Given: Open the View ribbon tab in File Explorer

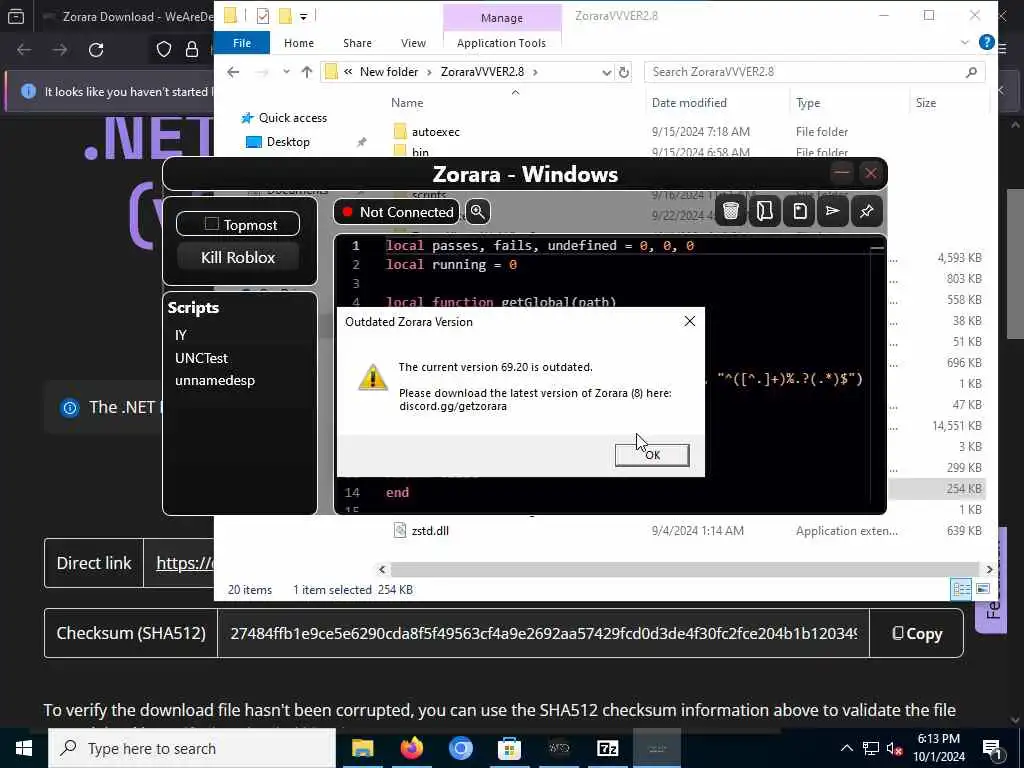Looking at the screenshot, I should pos(413,43).
